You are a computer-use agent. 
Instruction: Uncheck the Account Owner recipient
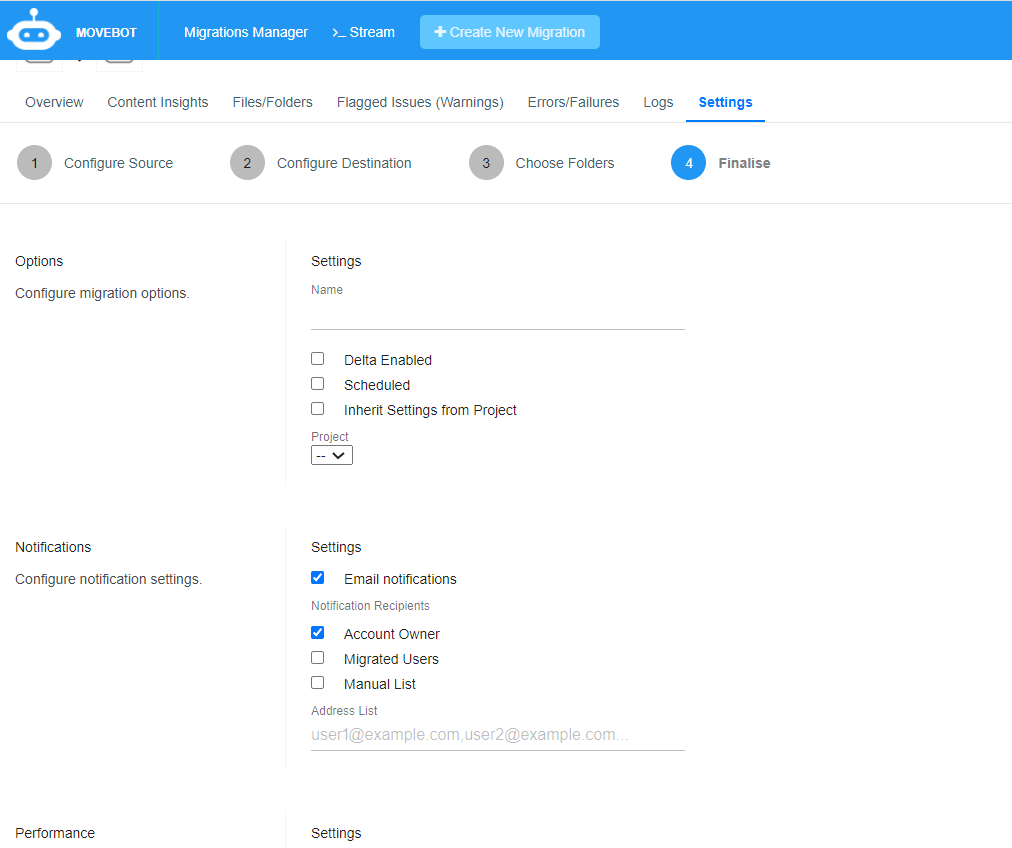(x=318, y=633)
